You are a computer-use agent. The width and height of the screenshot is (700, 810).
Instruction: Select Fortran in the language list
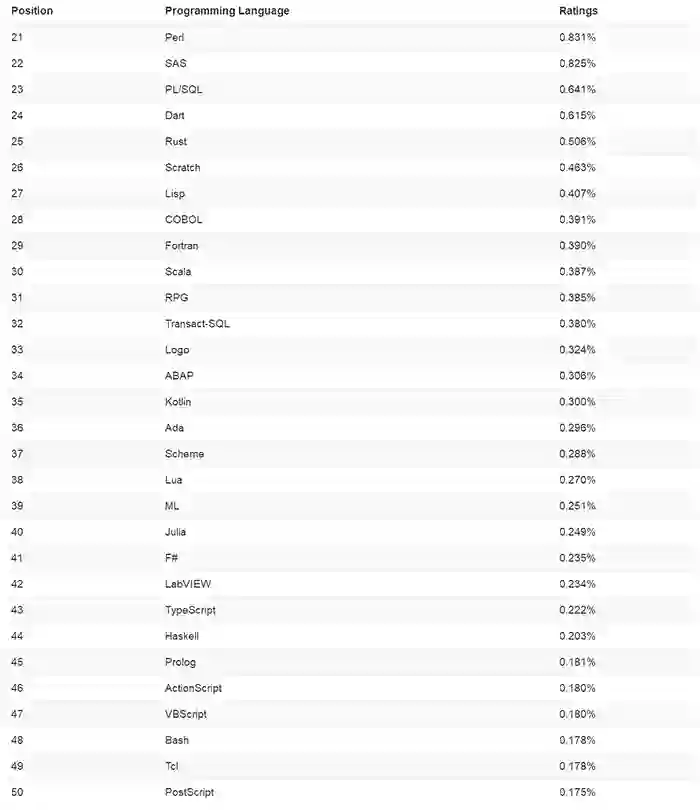click(182, 245)
